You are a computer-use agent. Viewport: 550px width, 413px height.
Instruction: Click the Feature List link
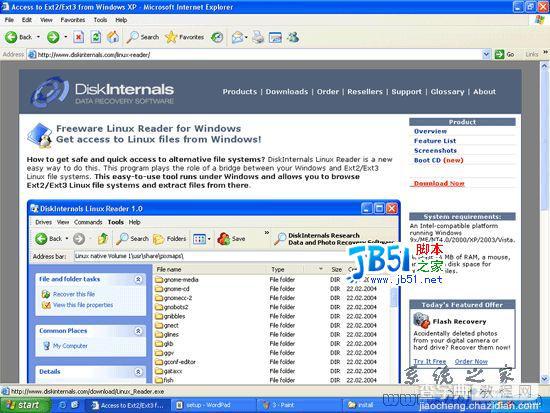click(x=435, y=141)
